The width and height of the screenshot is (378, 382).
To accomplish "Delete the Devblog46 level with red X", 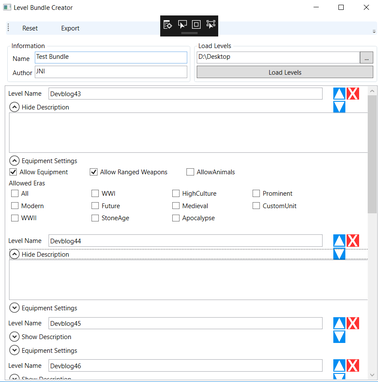I will tap(353, 366).
